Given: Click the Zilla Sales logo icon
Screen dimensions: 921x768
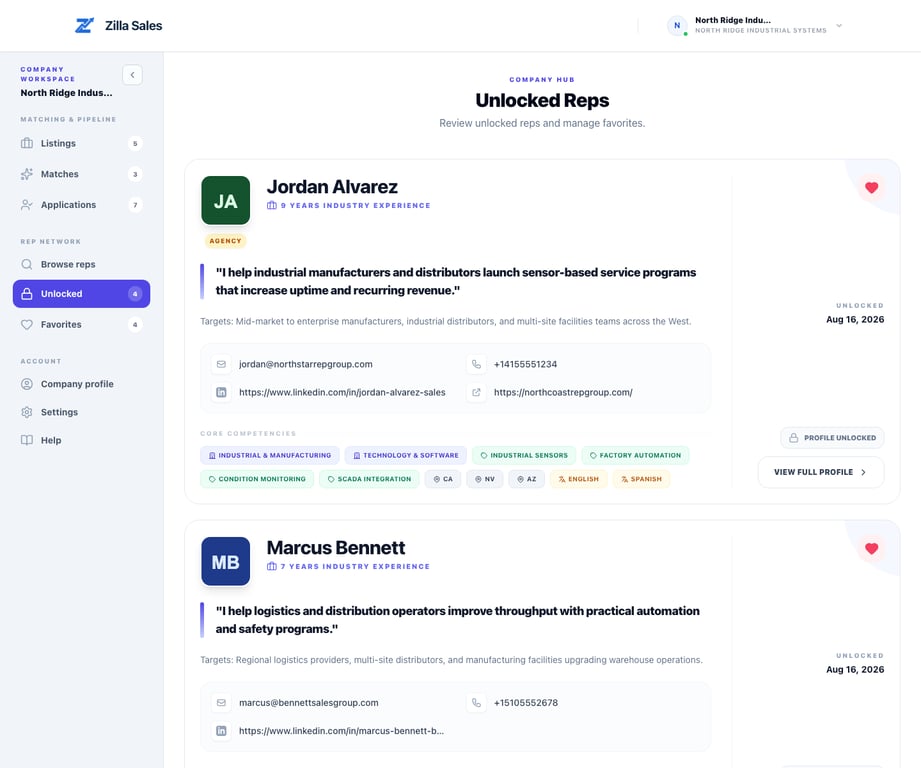Looking at the screenshot, I should 85,25.
